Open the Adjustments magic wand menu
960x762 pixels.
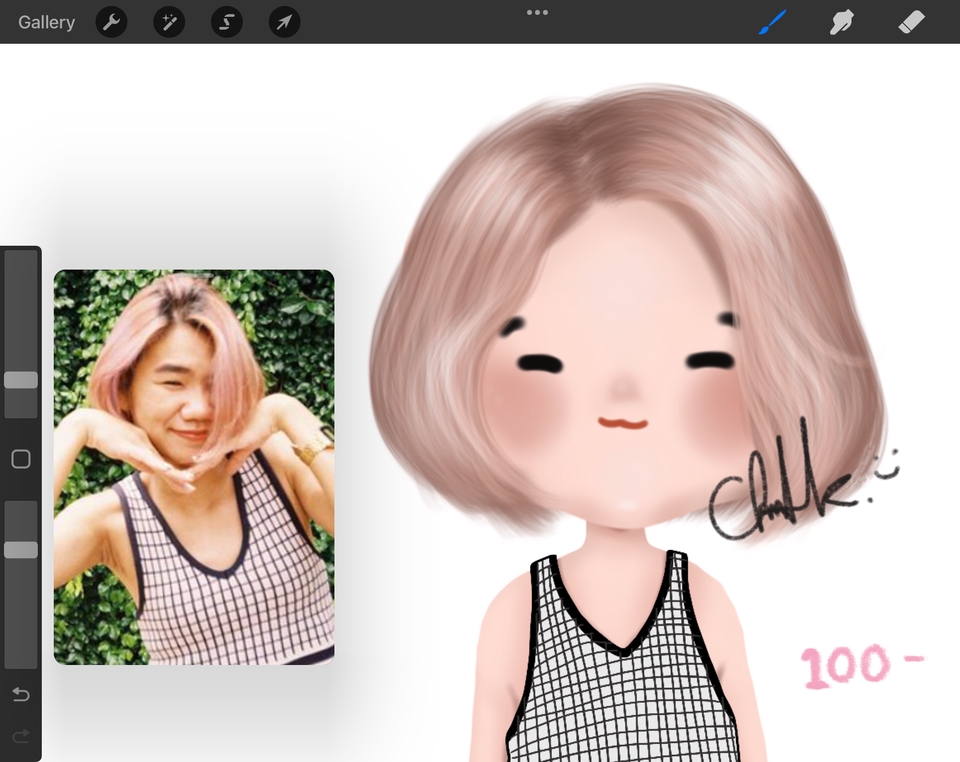[x=169, y=22]
